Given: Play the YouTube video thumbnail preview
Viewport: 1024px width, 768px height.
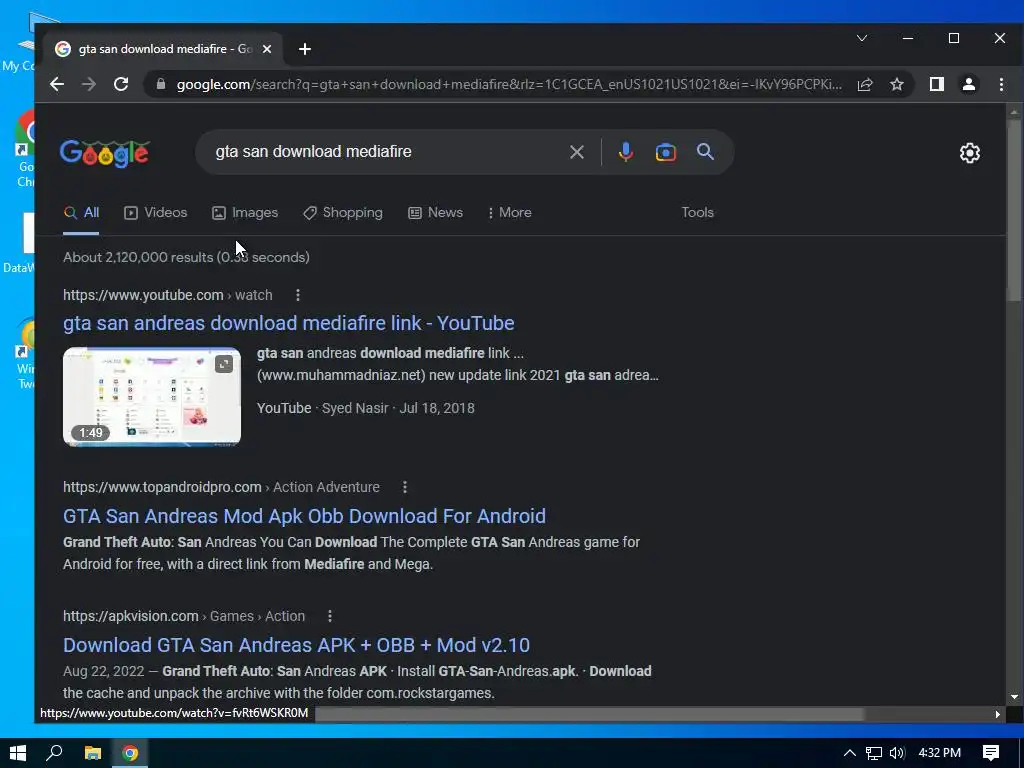Looking at the screenshot, I should click(x=152, y=397).
